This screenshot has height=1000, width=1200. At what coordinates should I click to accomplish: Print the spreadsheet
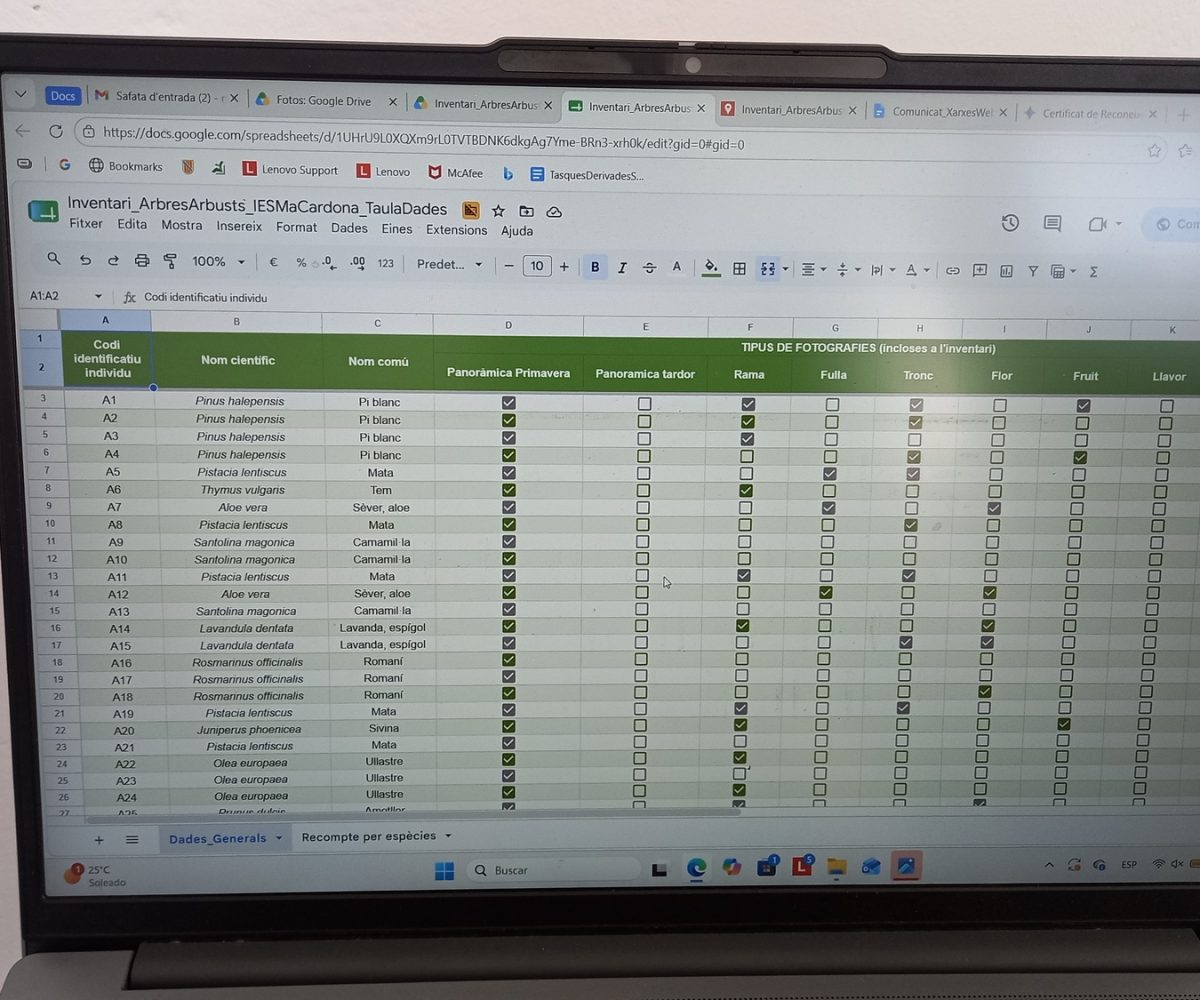[142, 261]
